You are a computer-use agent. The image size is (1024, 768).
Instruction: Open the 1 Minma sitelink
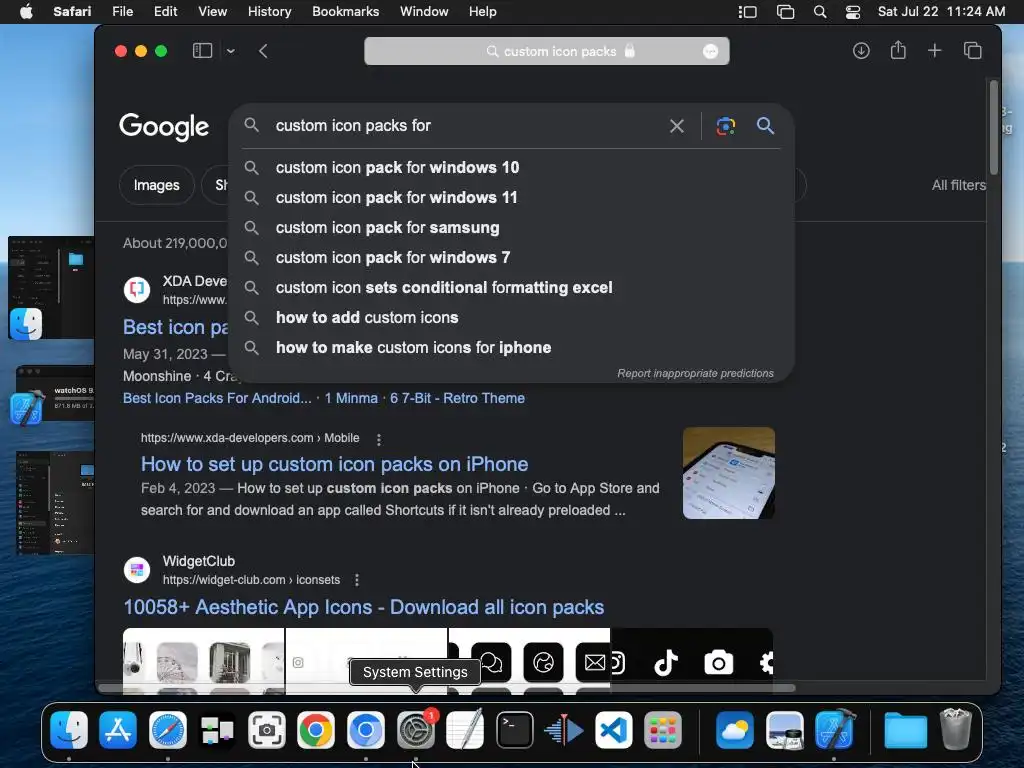[x=351, y=398]
